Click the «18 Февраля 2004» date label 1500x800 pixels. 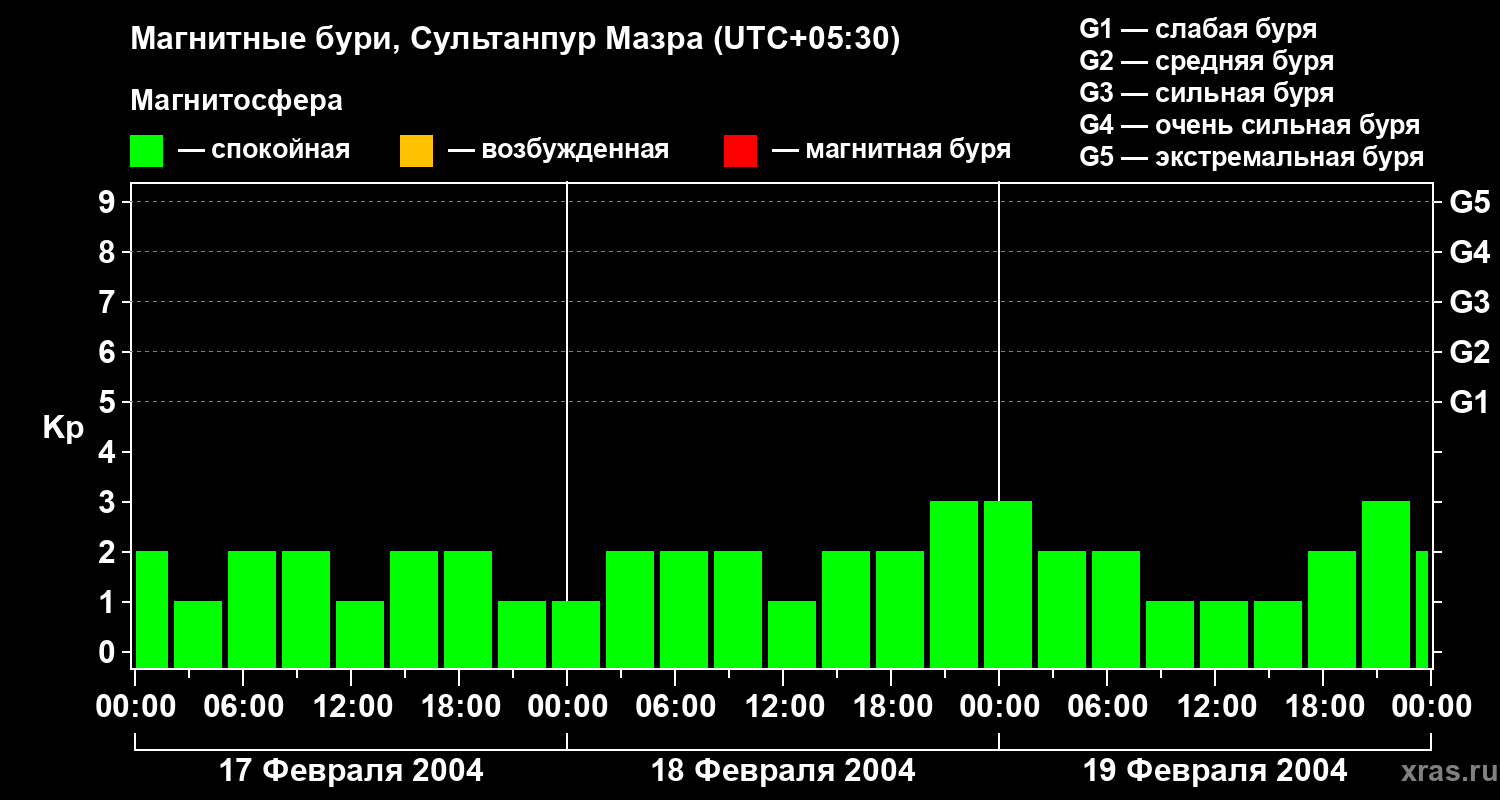[x=783, y=771]
